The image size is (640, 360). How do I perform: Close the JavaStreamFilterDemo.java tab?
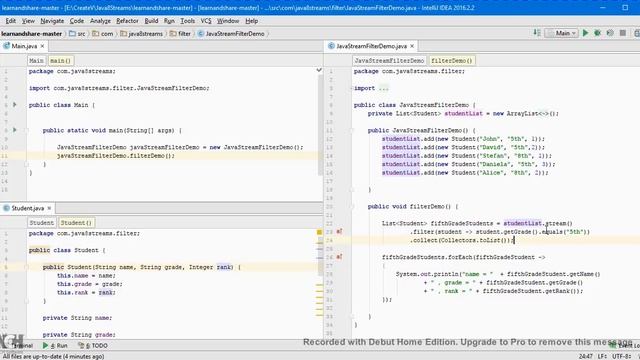click(x=412, y=46)
